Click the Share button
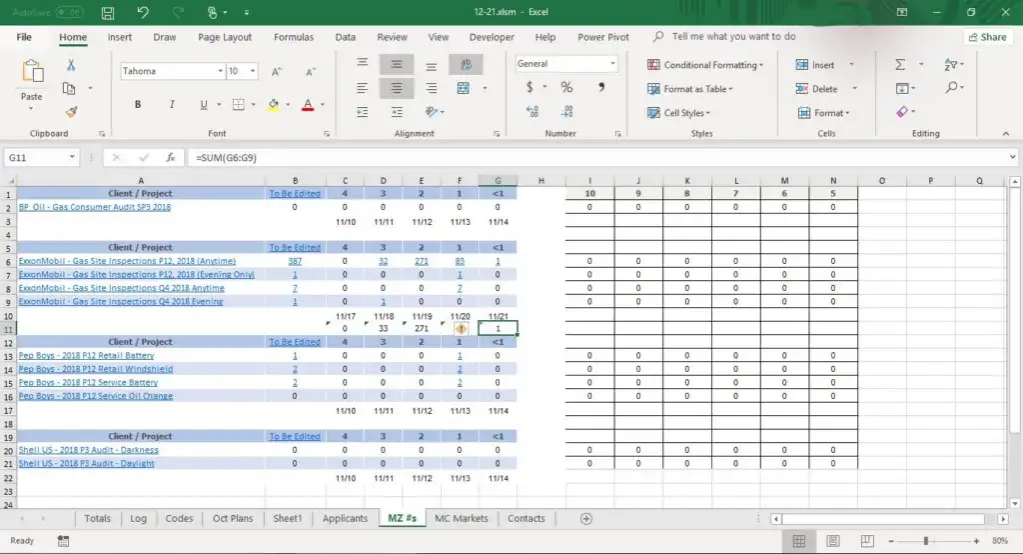 (x=987, y=37)
